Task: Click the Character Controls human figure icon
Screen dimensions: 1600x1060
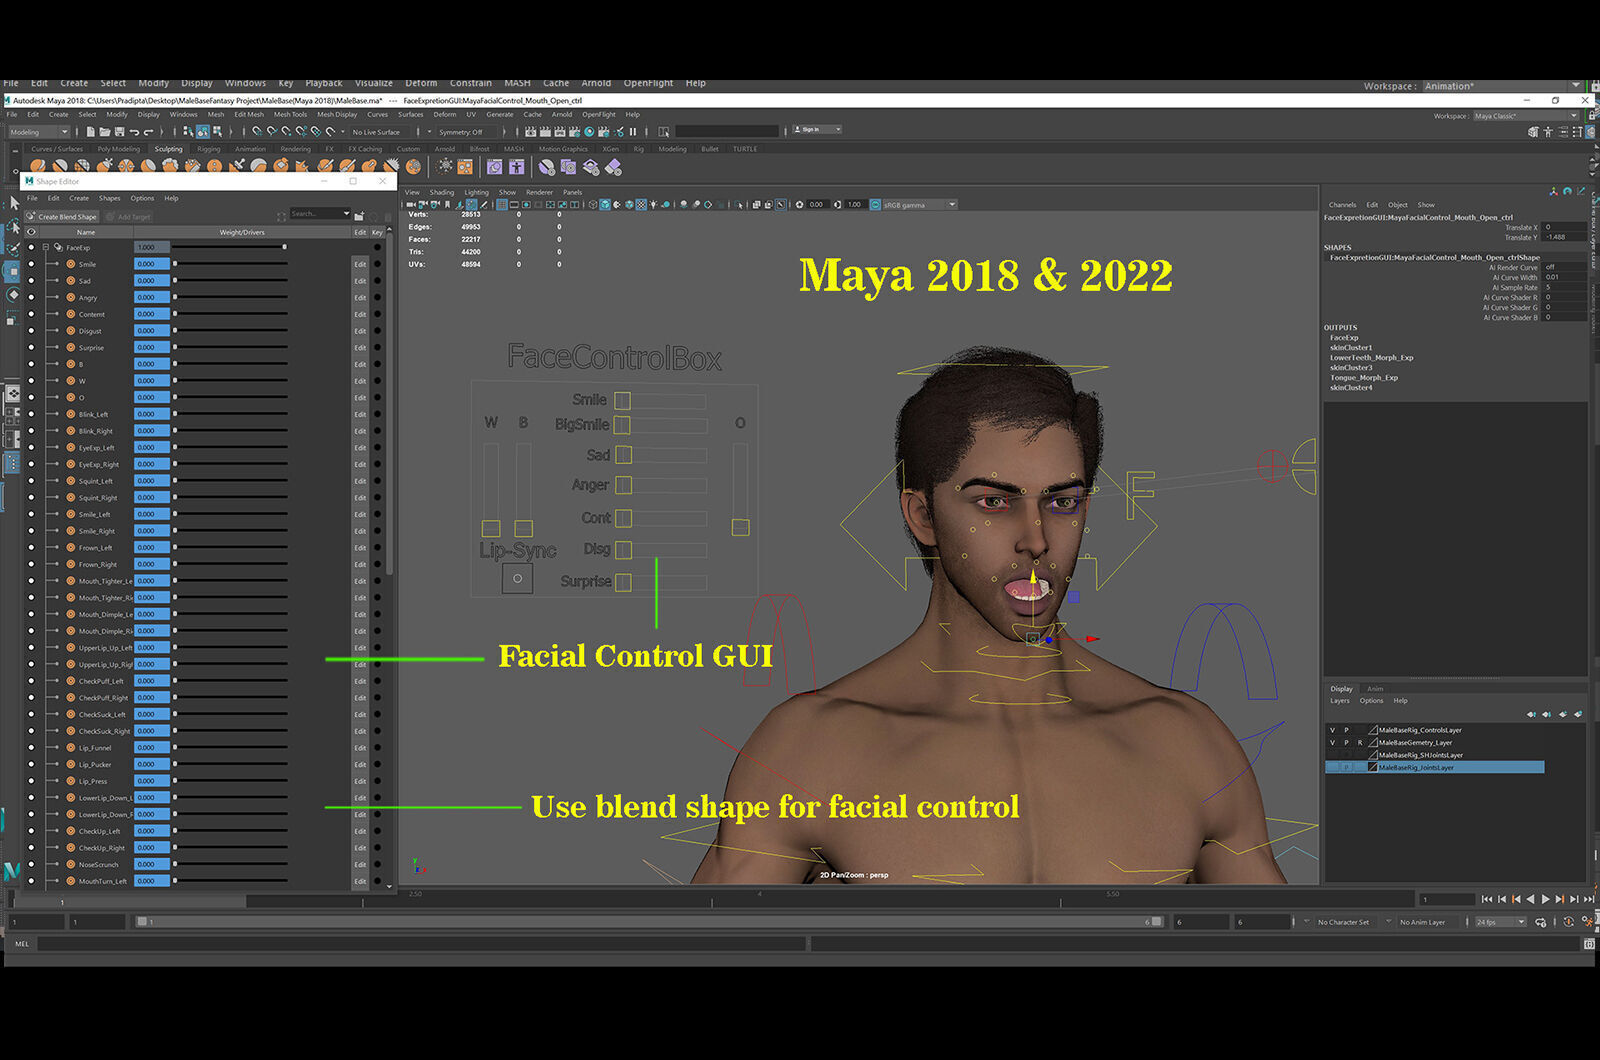Action: (1547, 131)
